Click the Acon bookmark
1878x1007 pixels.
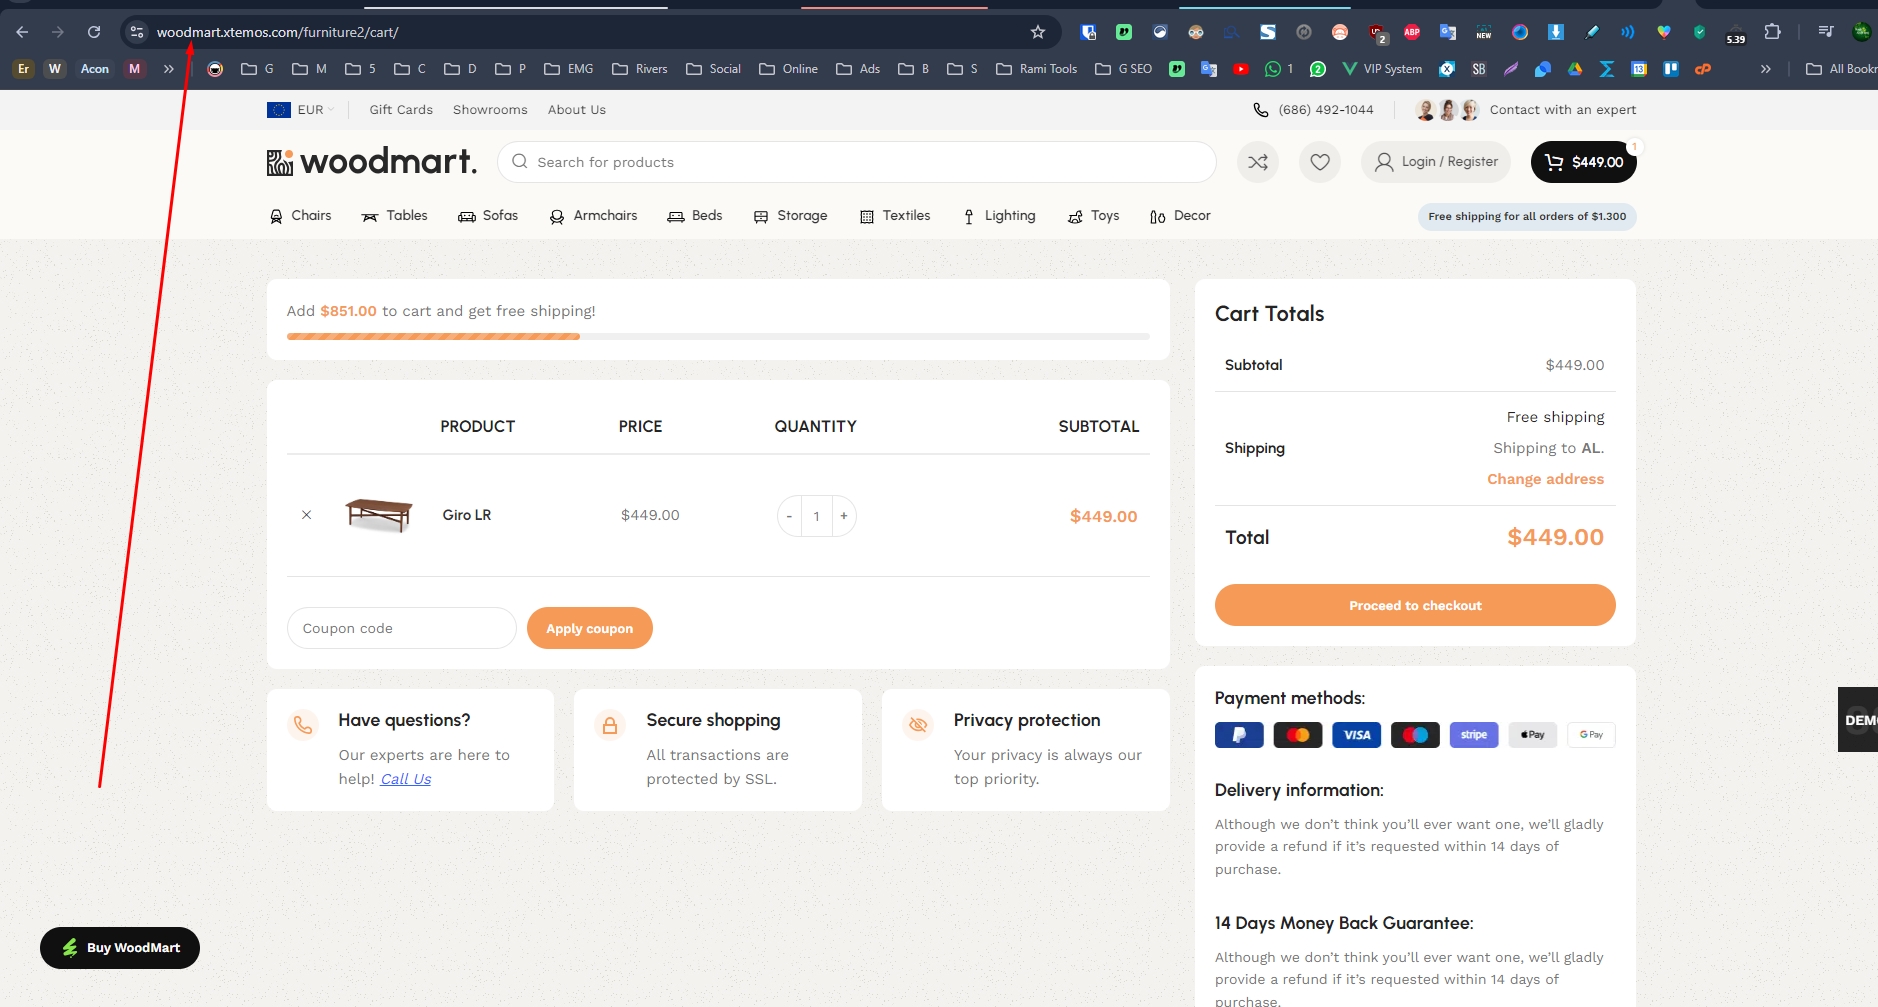pyautogui.click(x=95, y=69)
